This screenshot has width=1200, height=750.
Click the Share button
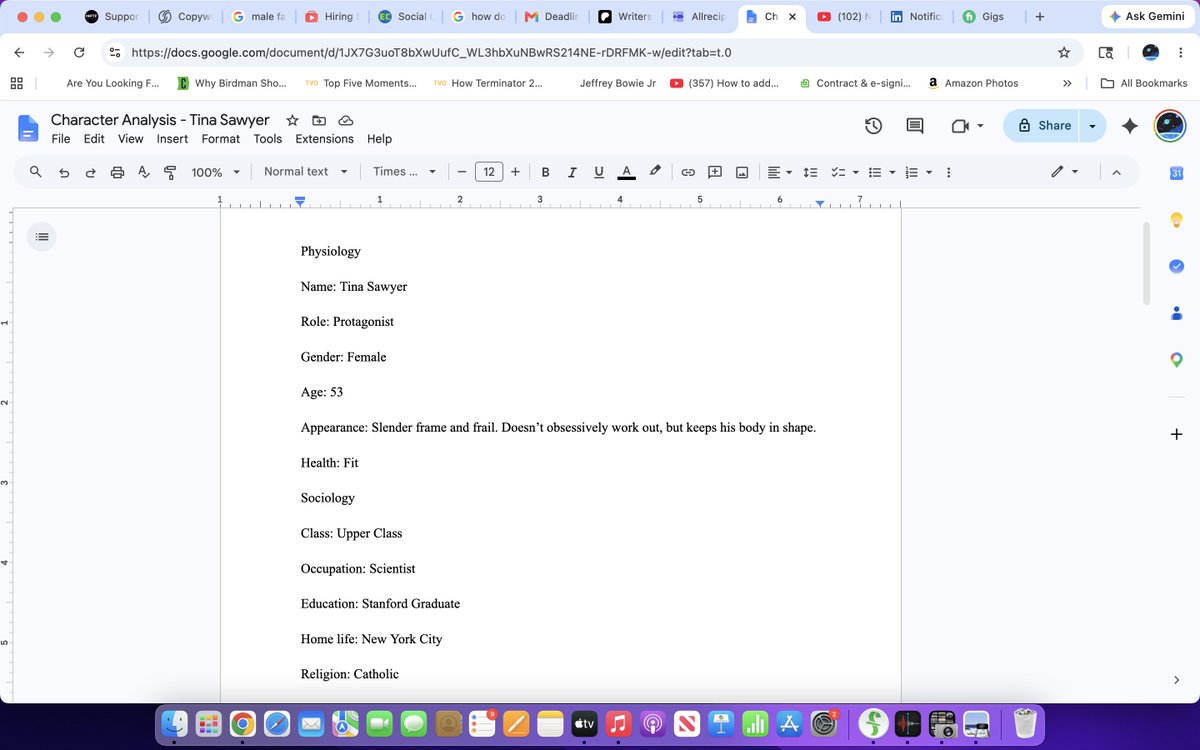(x=1044, y=126)
